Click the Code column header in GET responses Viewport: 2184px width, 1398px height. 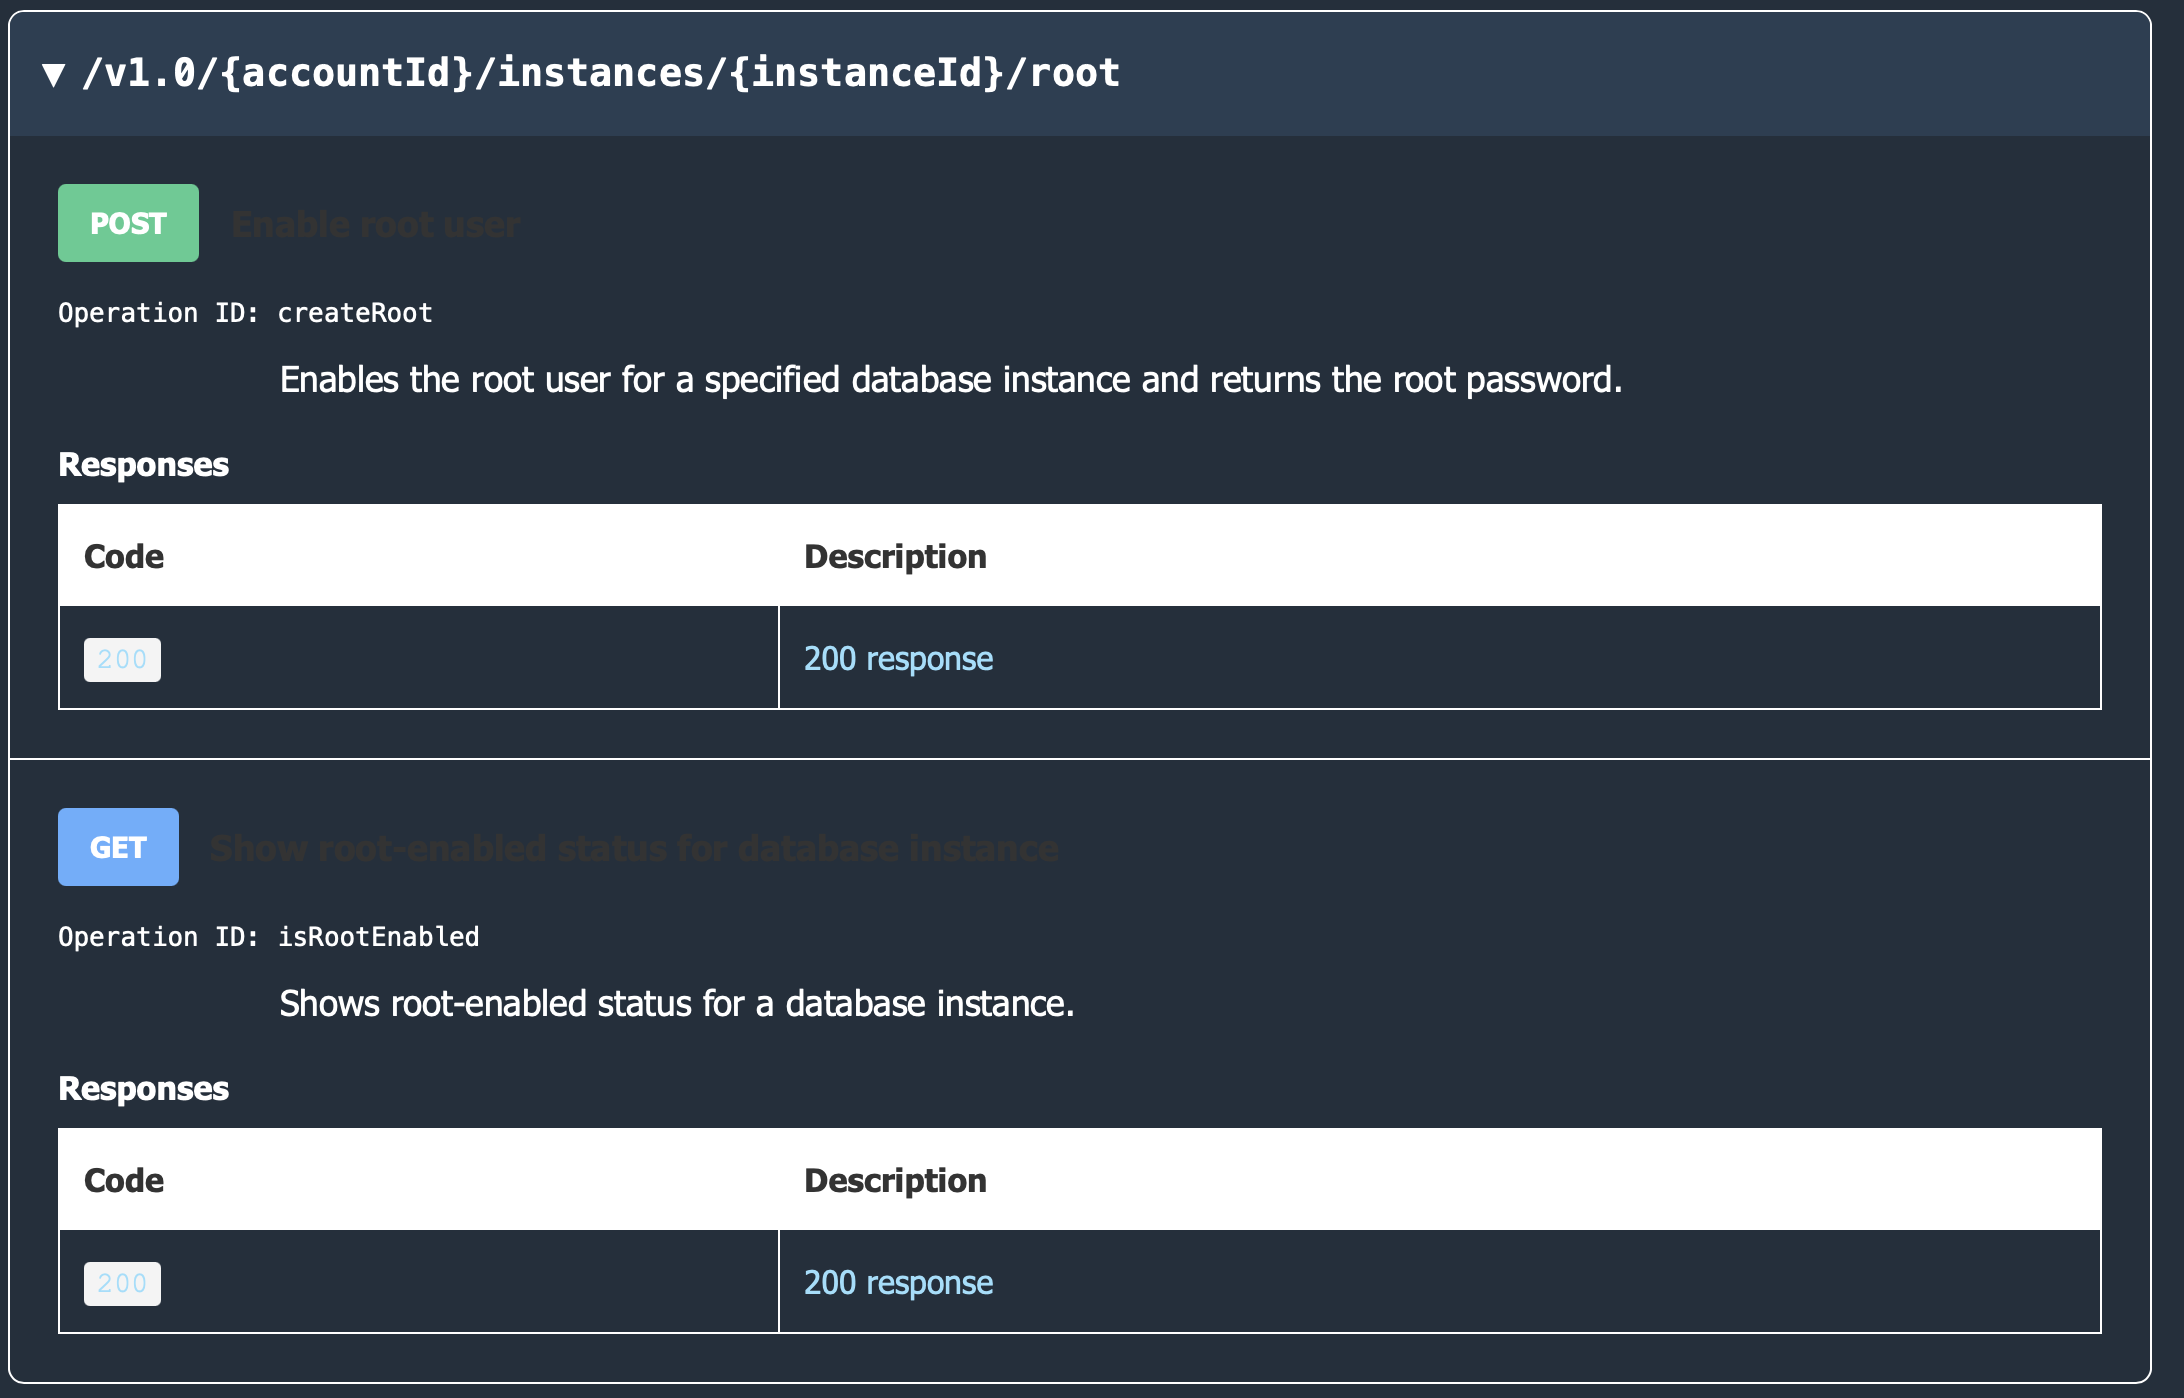pyautogui.click(x=123, y=1180)
